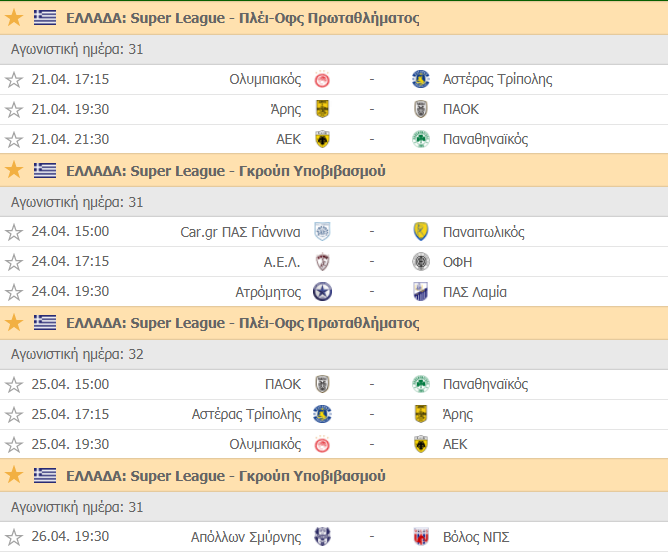Open the ΑΕΚ vs Παναθηναϊκός match on 21.04.
Screen dimensions: 668x556
coord(371,140)
